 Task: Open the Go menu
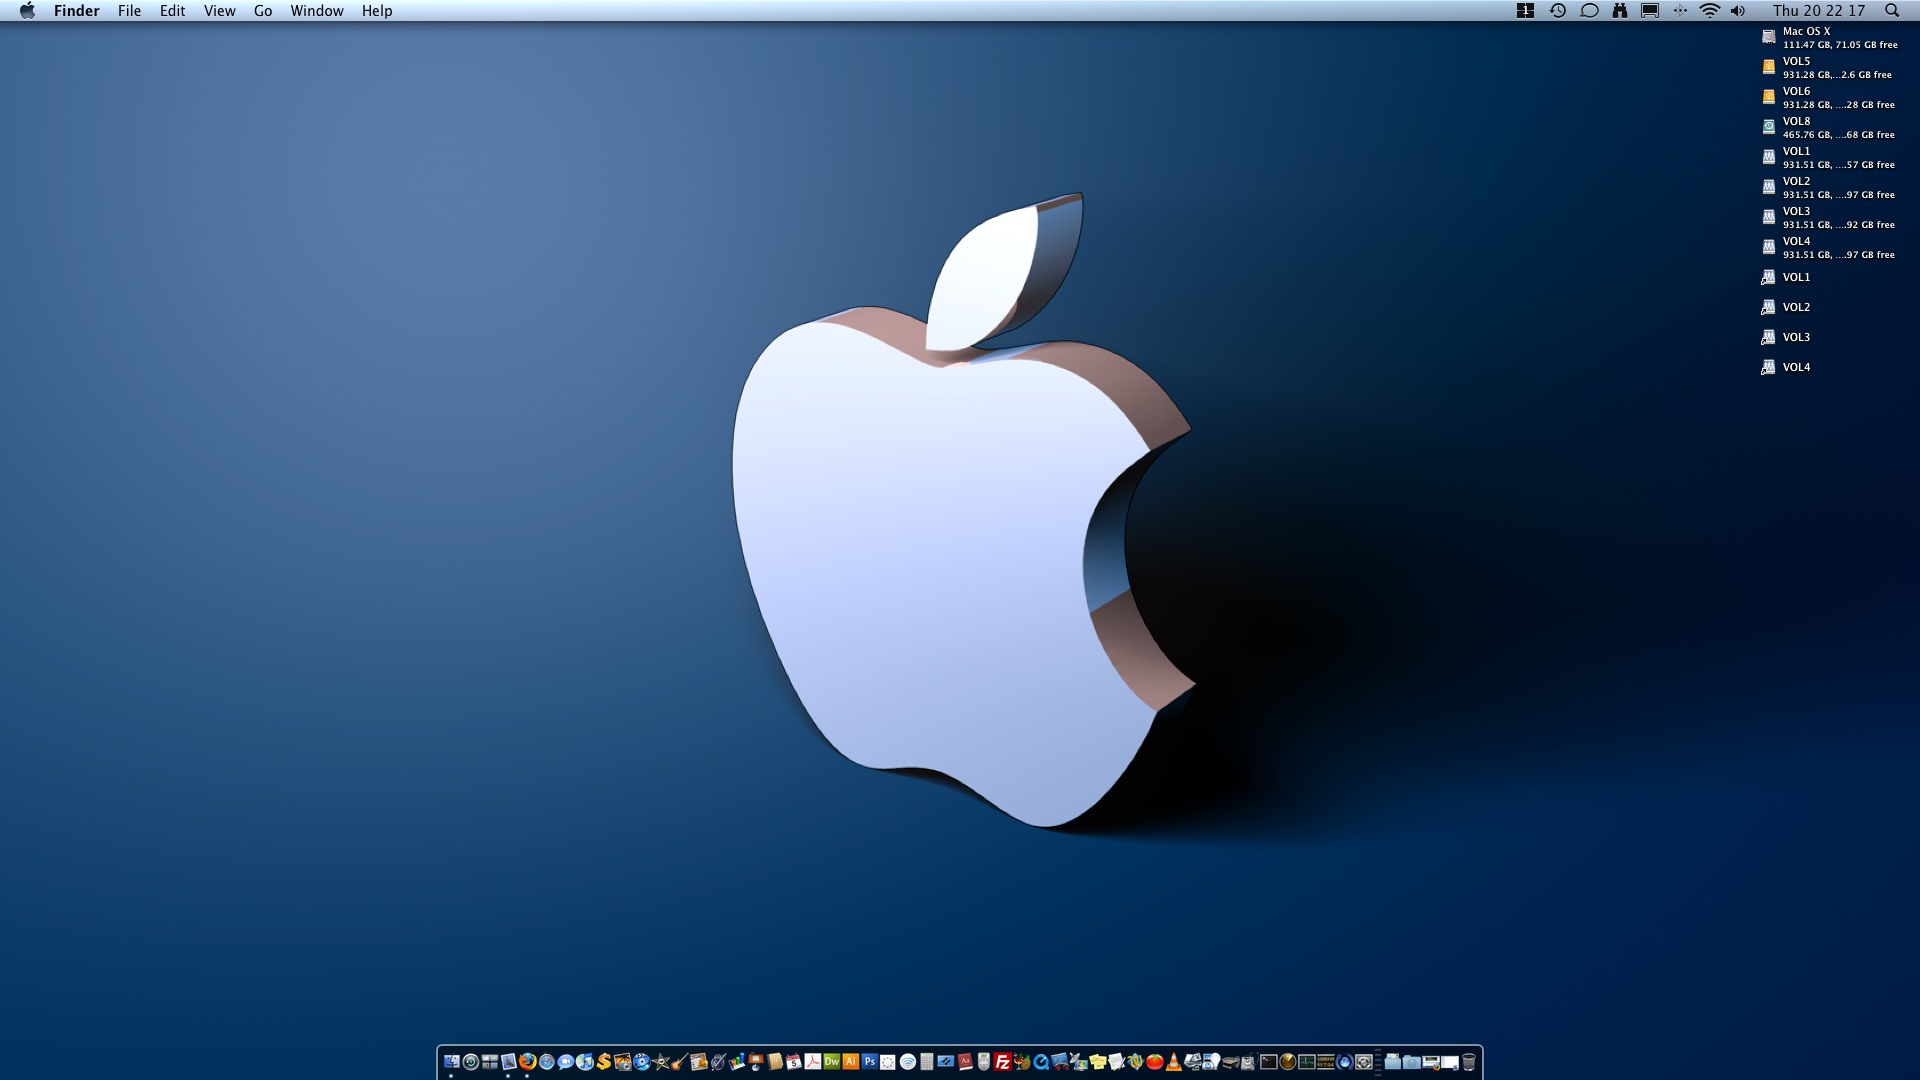click(263, 11)
